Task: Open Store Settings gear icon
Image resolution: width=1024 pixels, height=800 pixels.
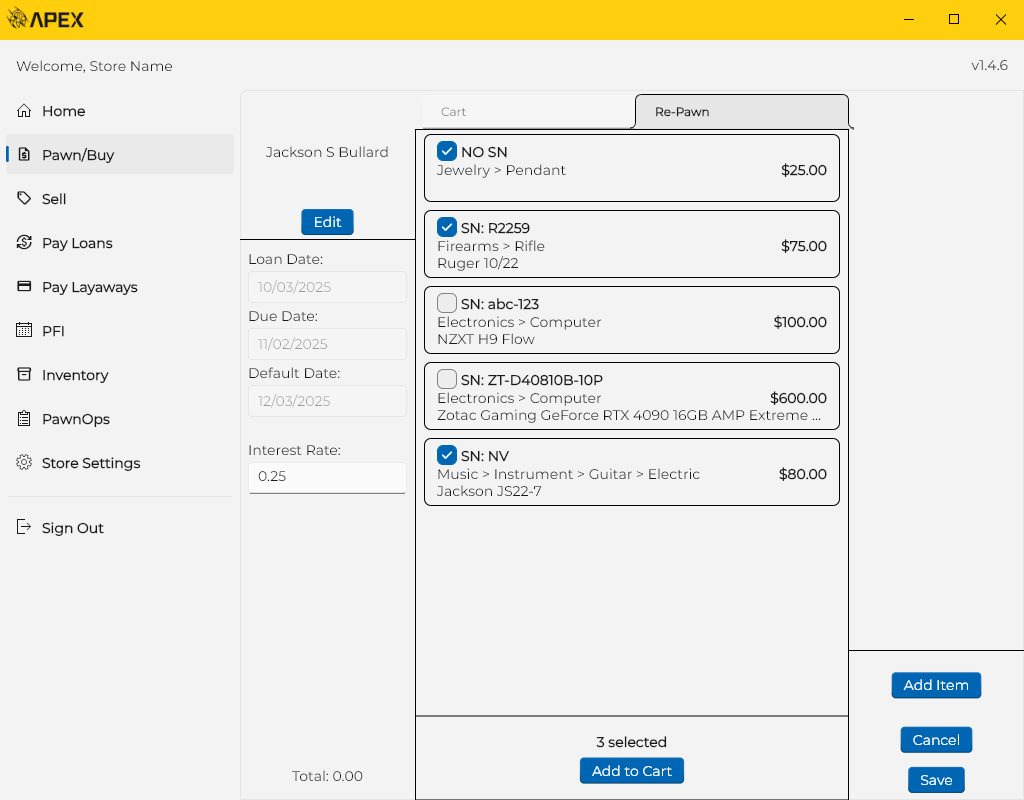Action: coord(24,463)
